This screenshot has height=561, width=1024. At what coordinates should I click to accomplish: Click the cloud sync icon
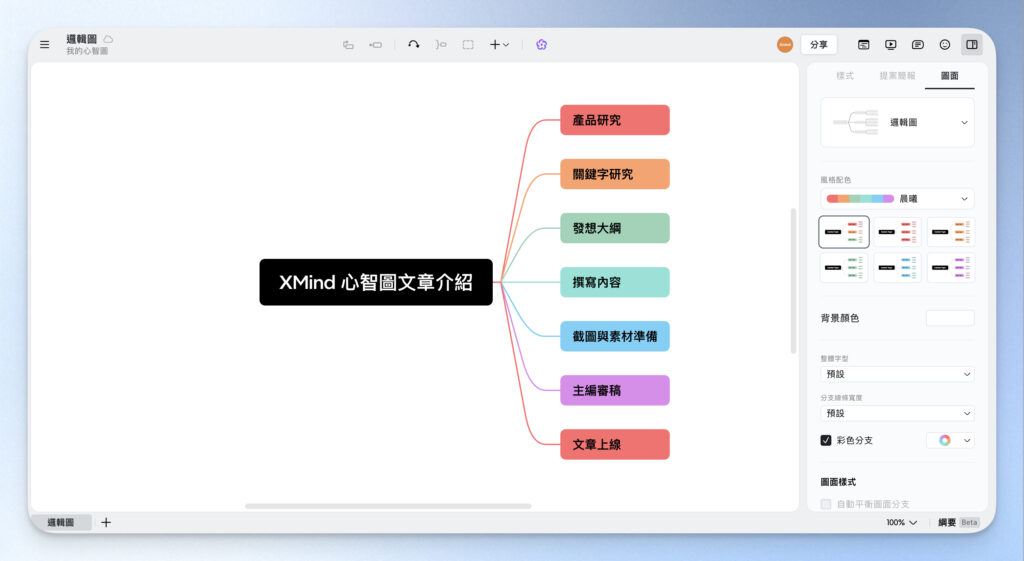(x=108, y=39)
